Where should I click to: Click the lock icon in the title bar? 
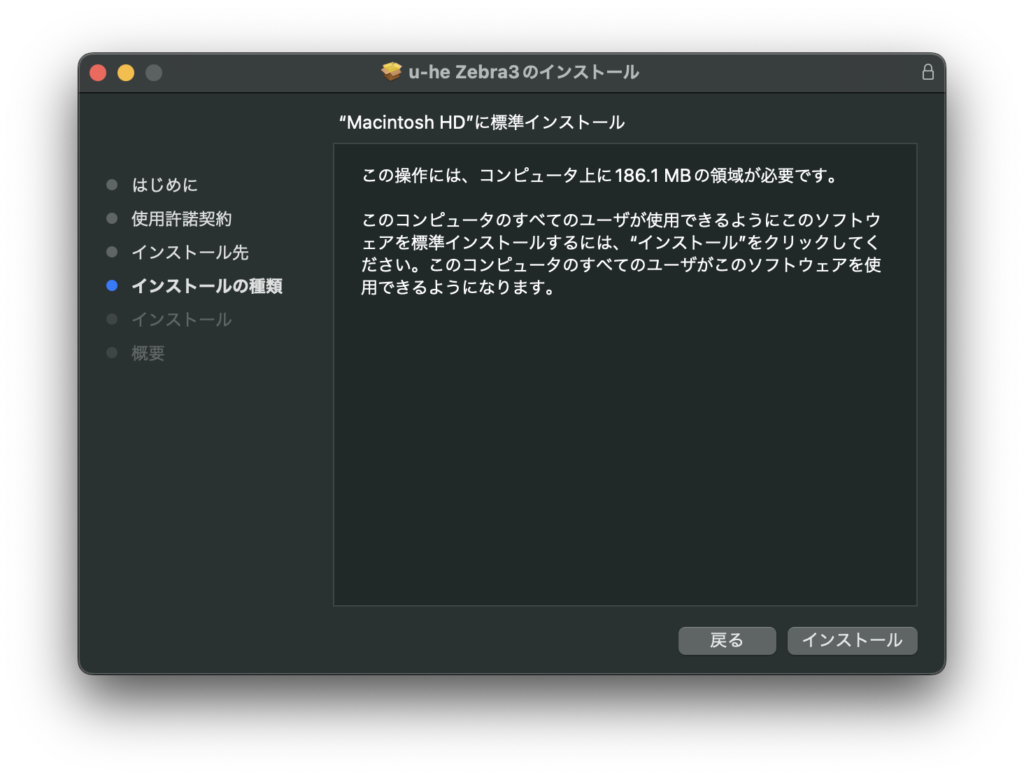click(x=927, y=72)
